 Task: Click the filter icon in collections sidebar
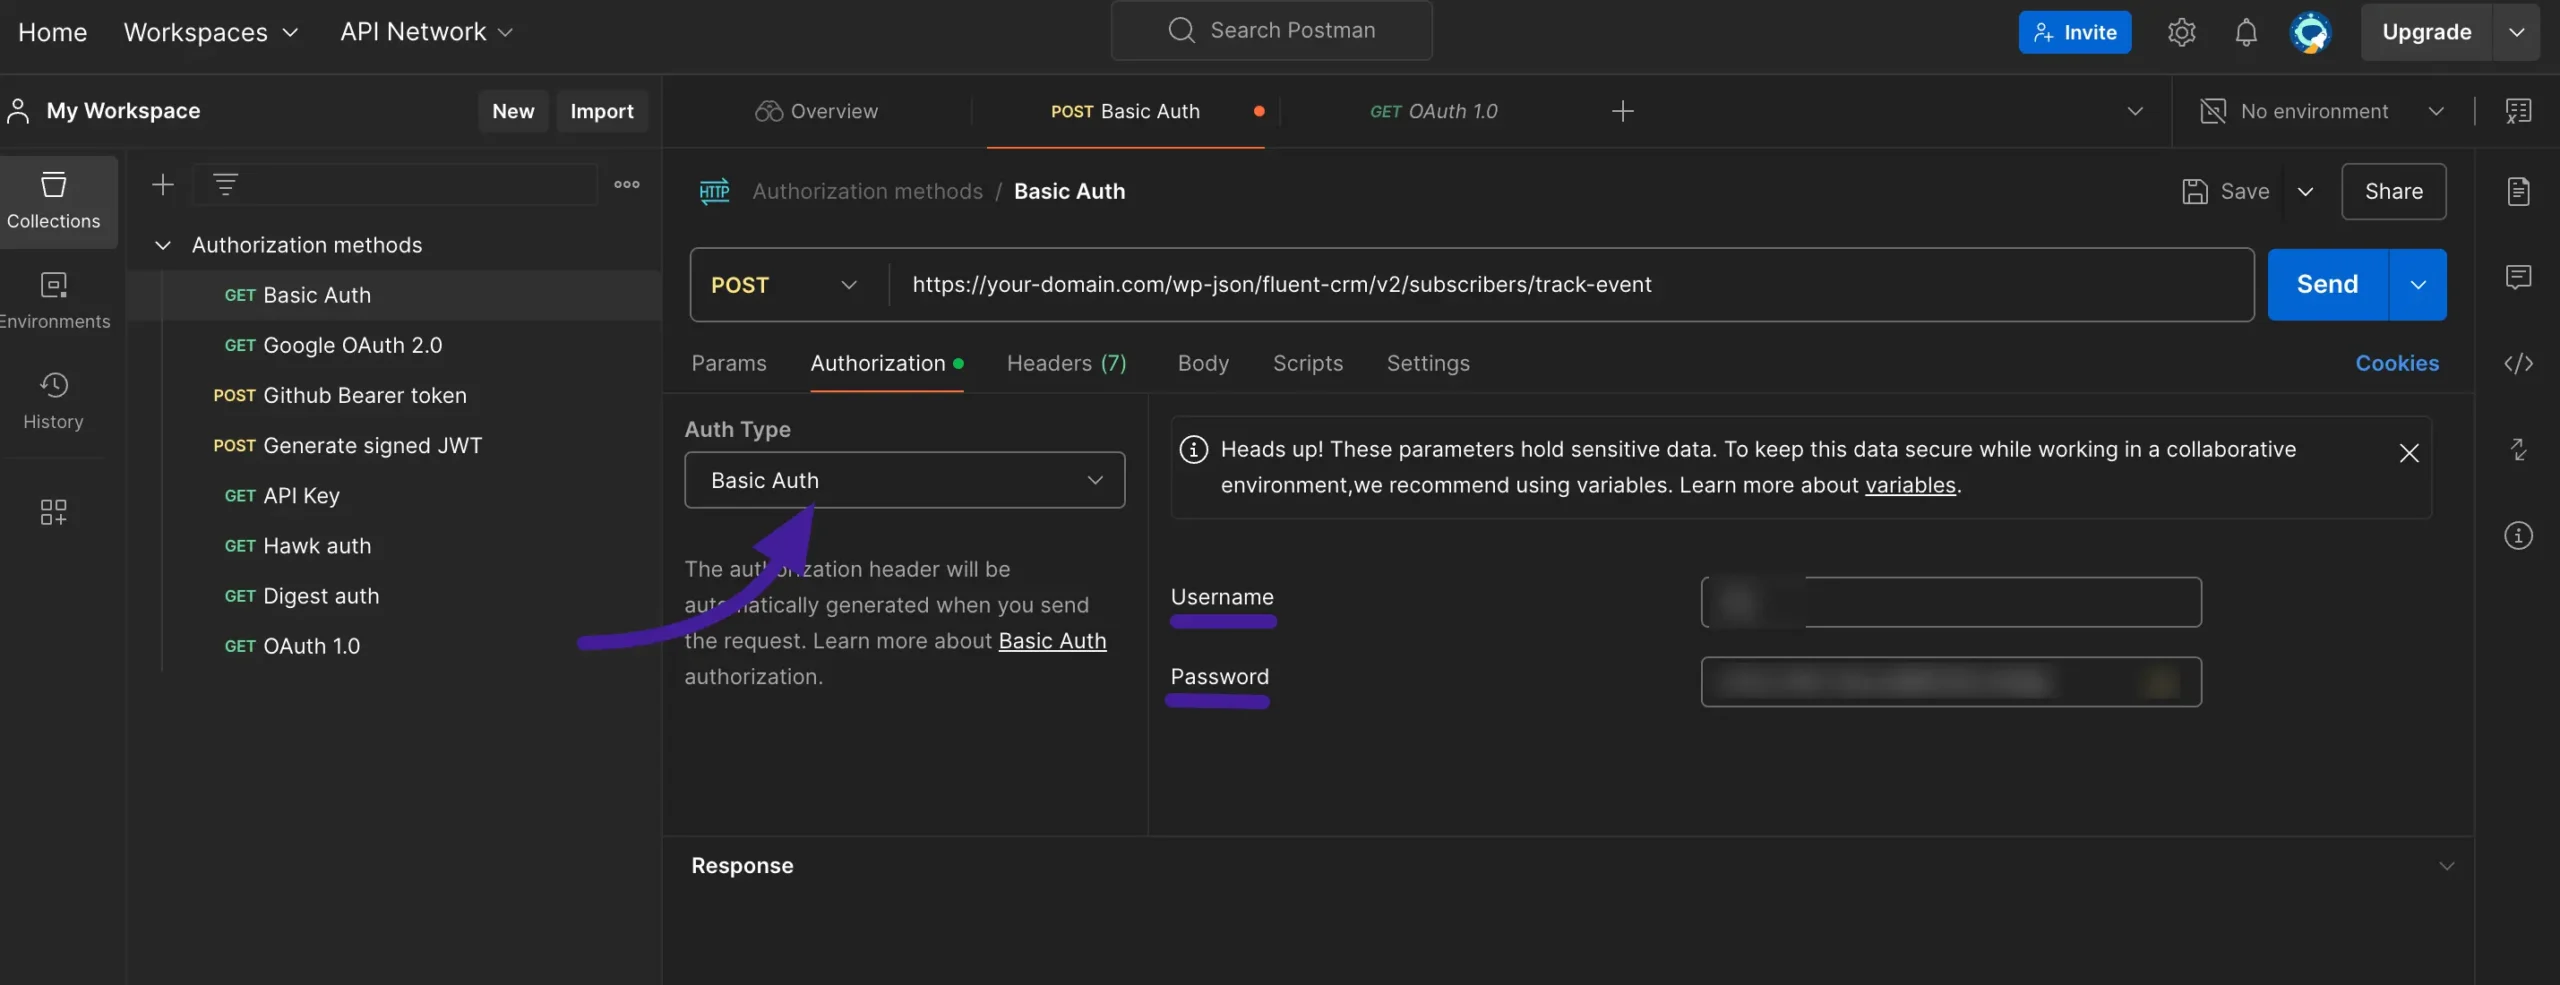[226, 184]
